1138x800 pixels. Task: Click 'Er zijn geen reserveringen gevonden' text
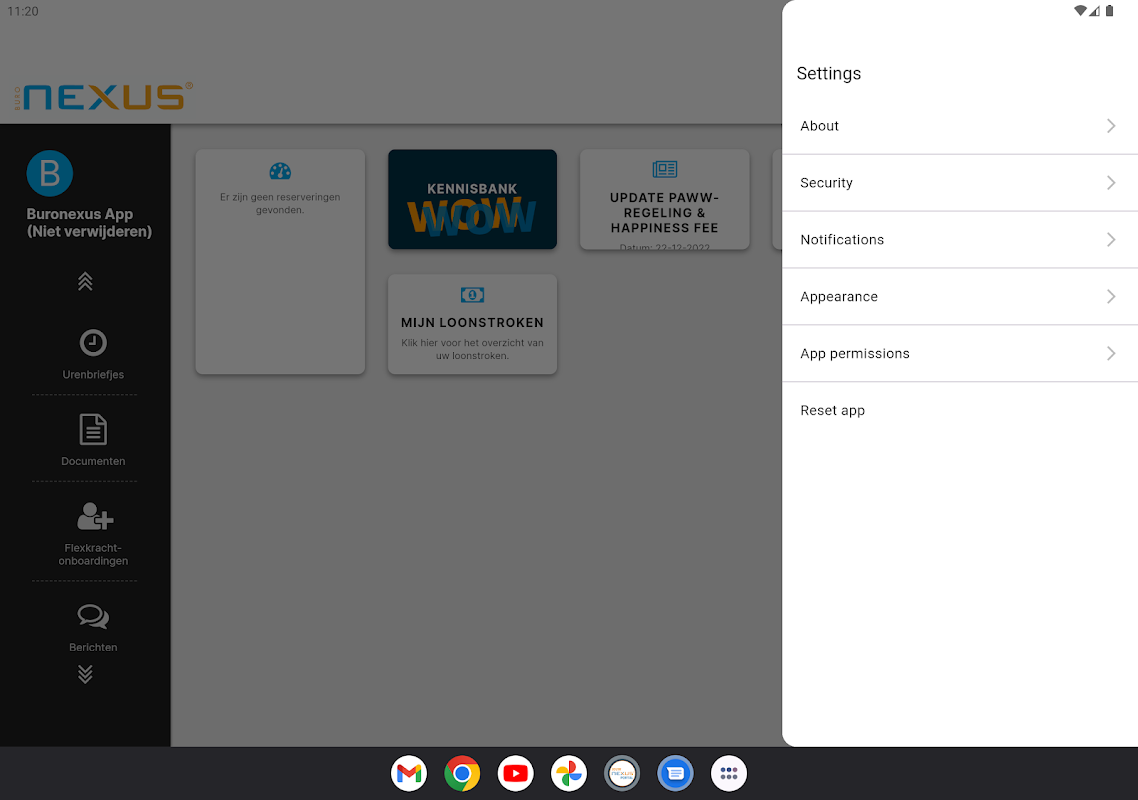[280, 203]
